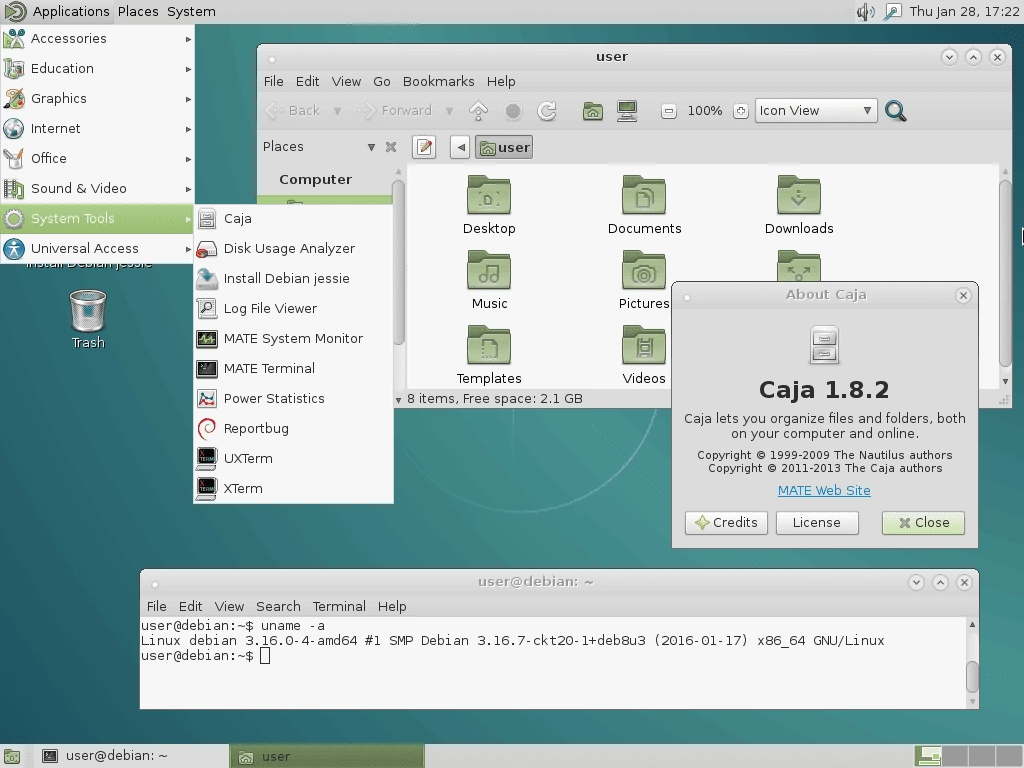The image size is (1024, 768).
Task: Click the date and time clock
Action: point(964,12)
